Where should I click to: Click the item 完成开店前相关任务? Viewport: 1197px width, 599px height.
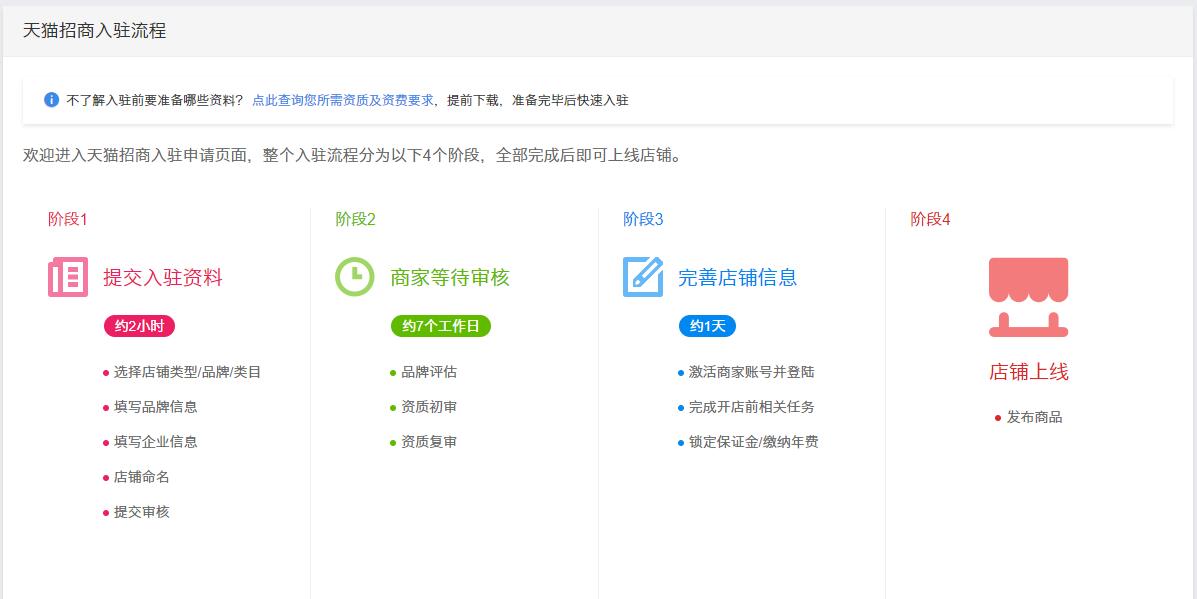point(751,407)
